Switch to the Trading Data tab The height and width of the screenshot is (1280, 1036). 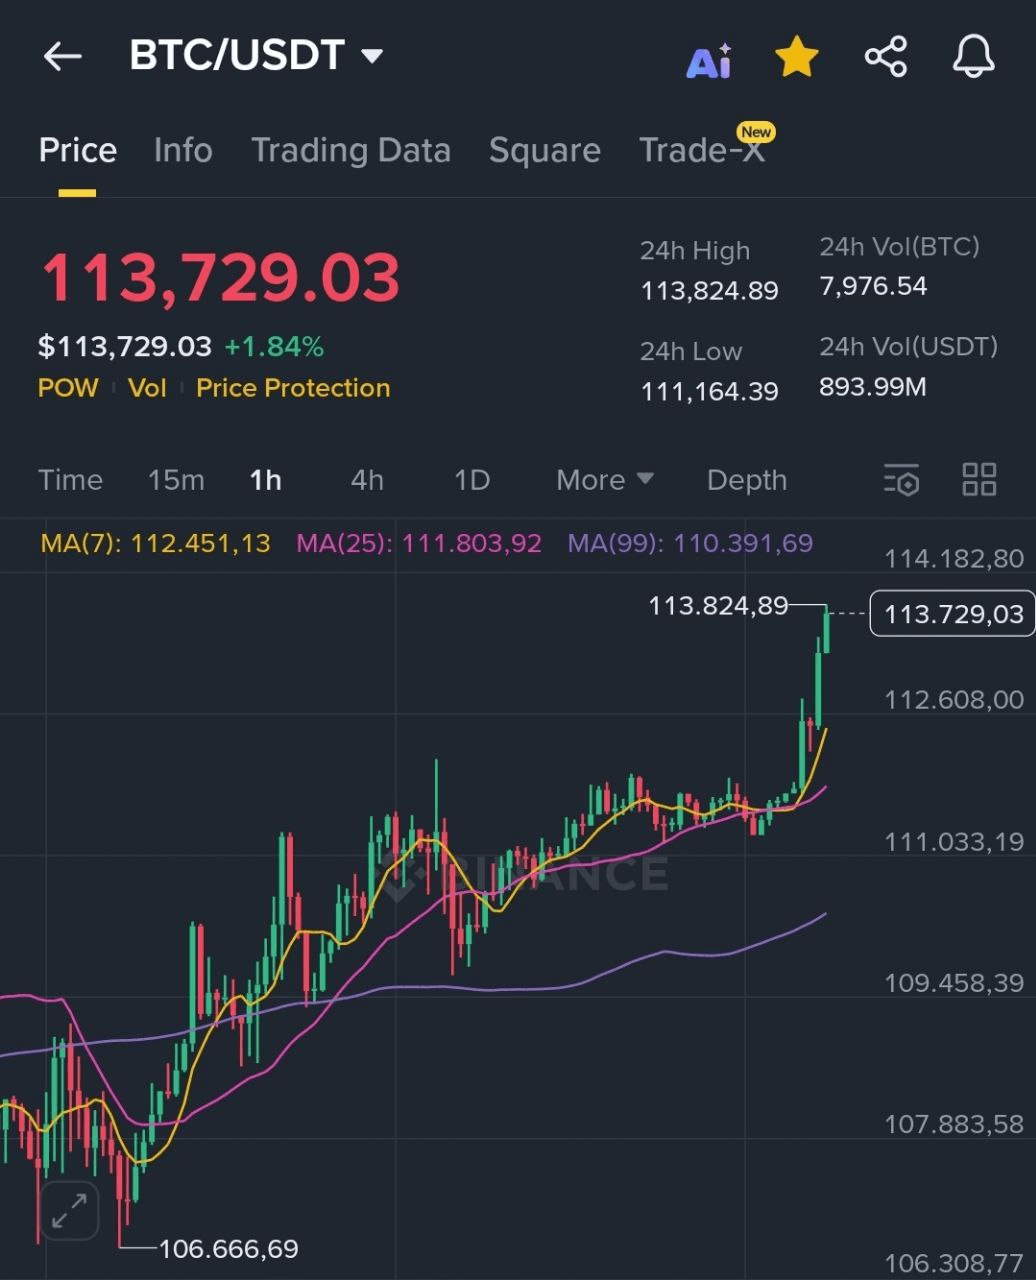(350, 151)
